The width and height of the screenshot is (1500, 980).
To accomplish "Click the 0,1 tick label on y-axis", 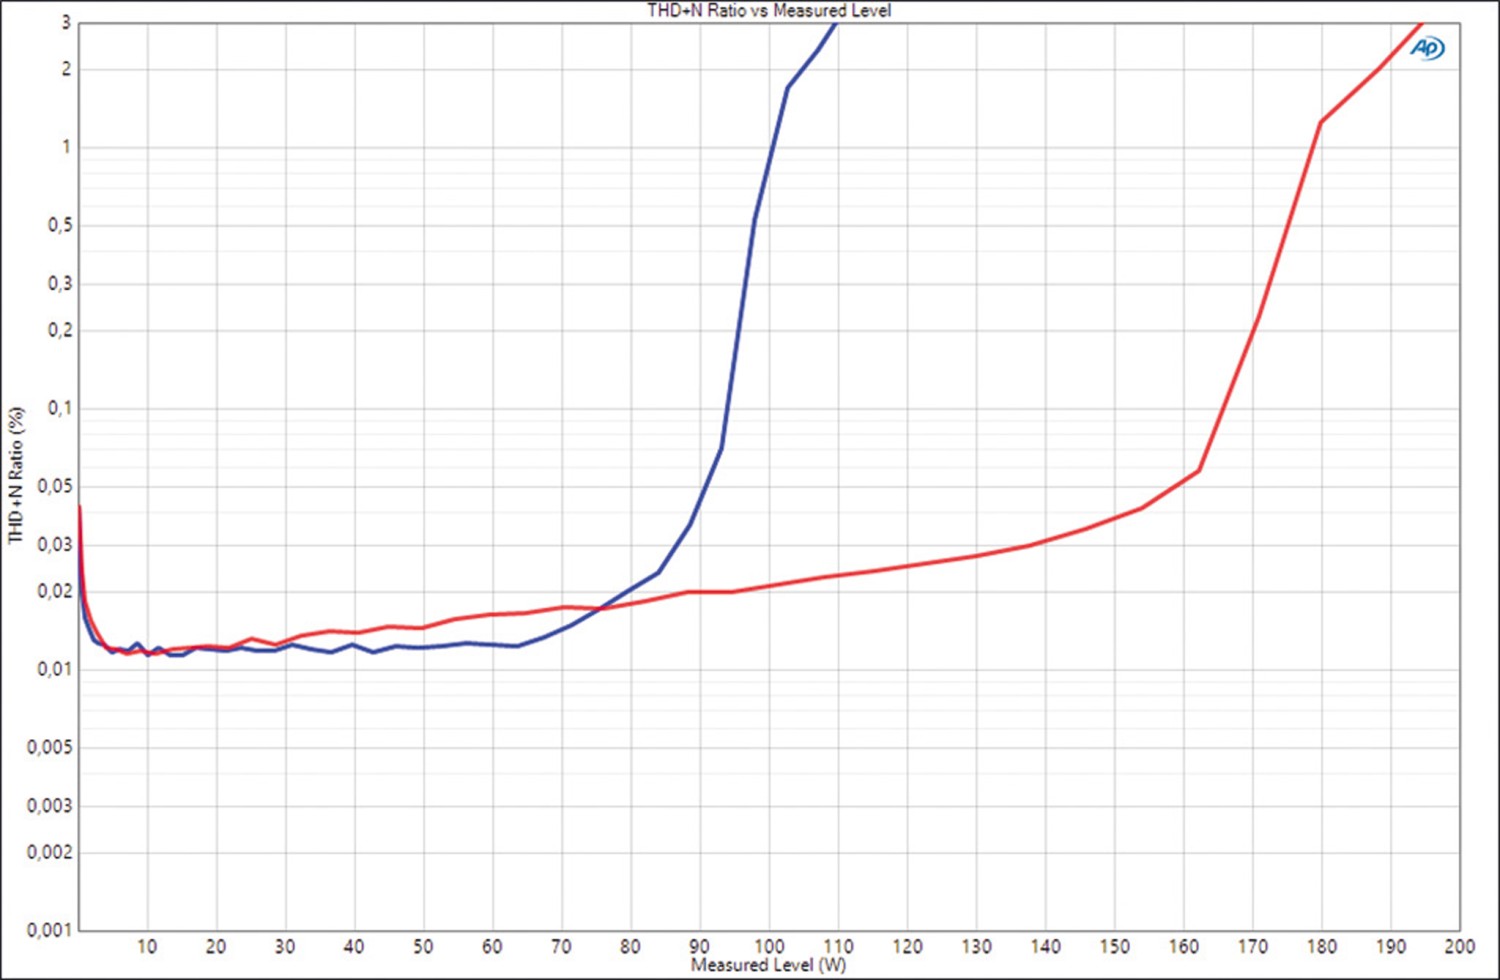I will (x=60, y=408).
